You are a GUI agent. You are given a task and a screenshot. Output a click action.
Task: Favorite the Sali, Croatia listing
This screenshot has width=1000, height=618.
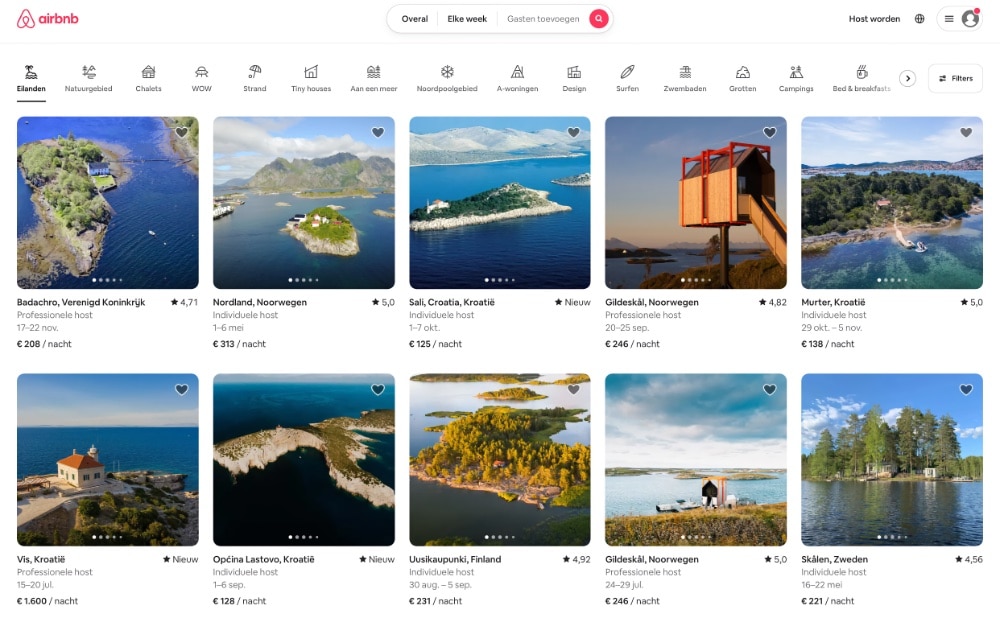[573, 132]
